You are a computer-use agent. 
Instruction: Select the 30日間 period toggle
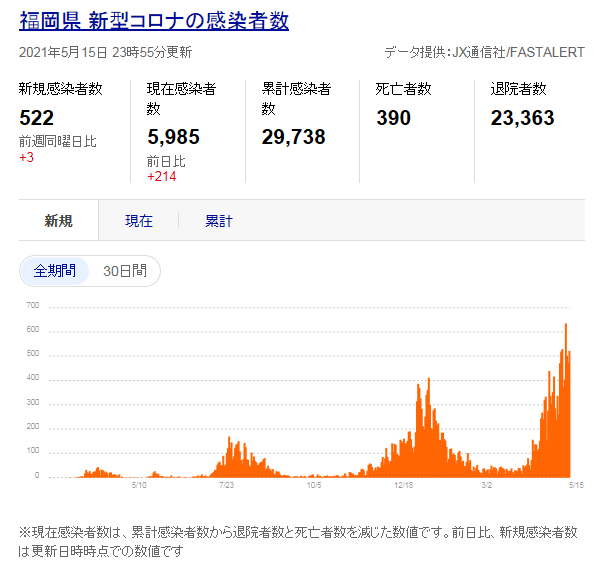coord(125,271)
